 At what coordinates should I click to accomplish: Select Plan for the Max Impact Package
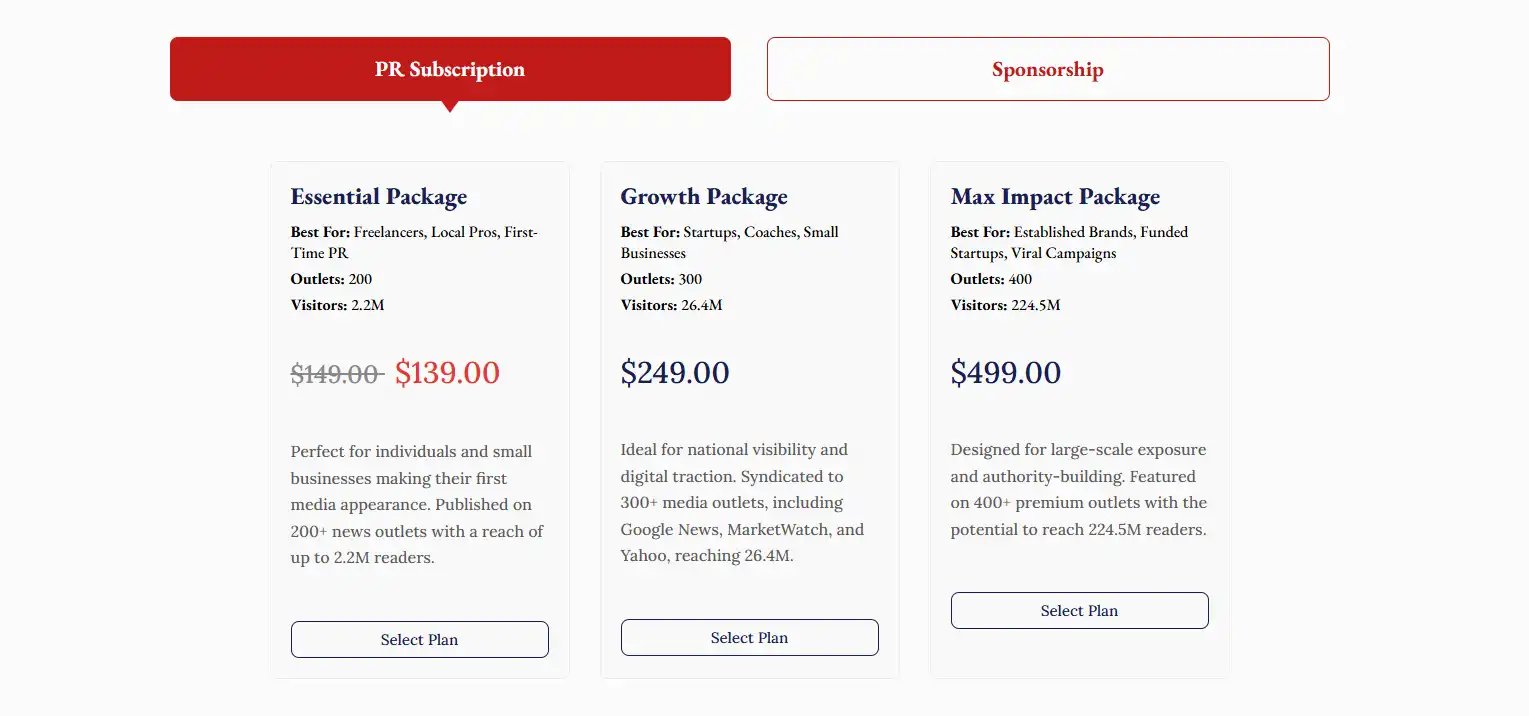pyautogui.click(x=1080, y=611)
